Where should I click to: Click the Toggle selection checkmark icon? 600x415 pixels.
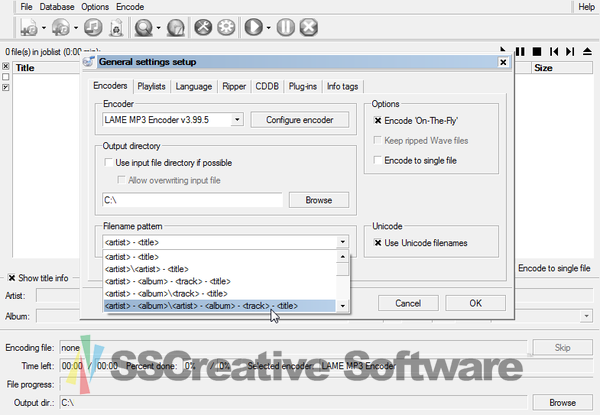coord(6,88)
